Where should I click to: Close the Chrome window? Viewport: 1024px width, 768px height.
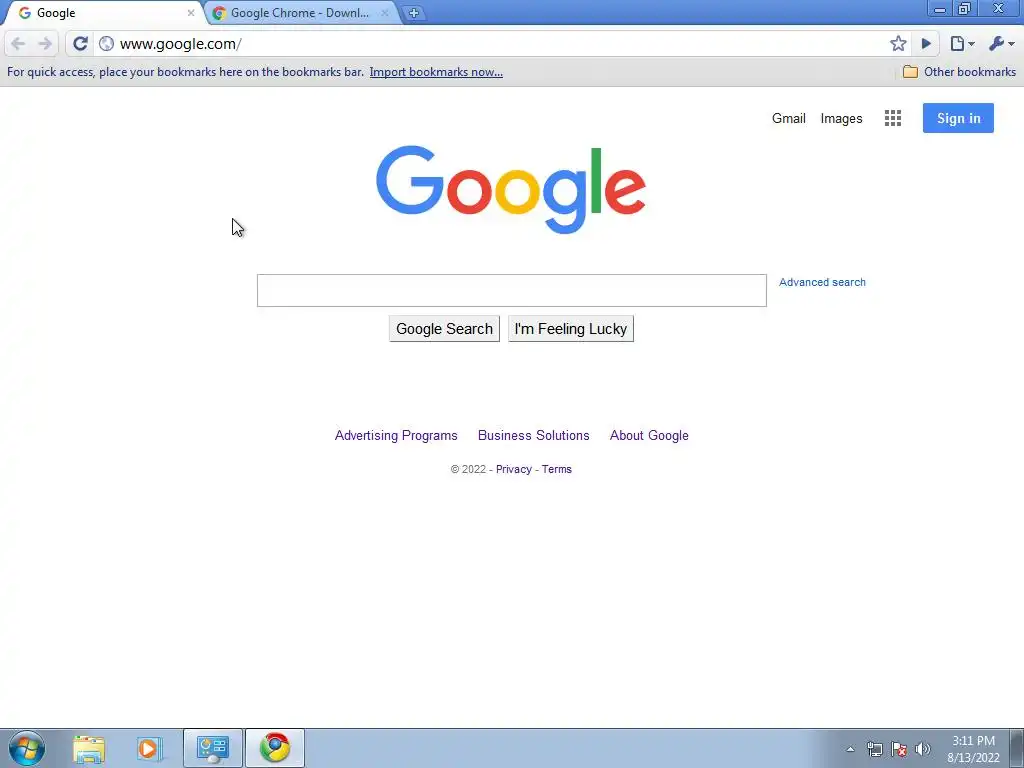(x=999, y=9)
